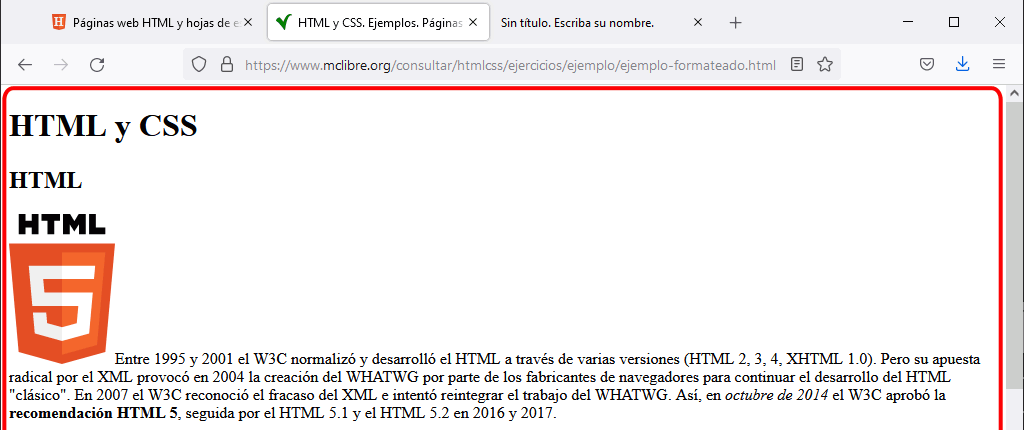Select the 'HTML y CSS. Ejemplos' tab

[379, 23]
